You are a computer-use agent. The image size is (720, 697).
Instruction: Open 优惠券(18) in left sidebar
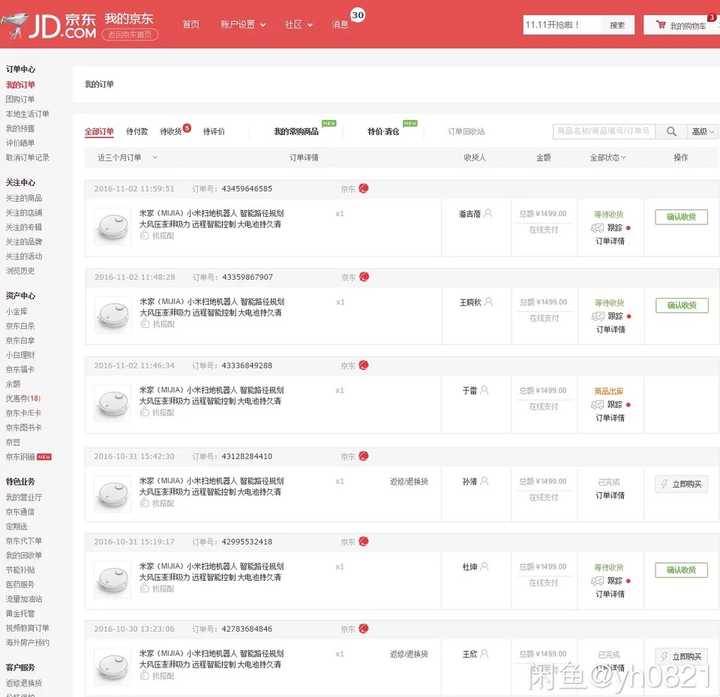pos(23,399)
